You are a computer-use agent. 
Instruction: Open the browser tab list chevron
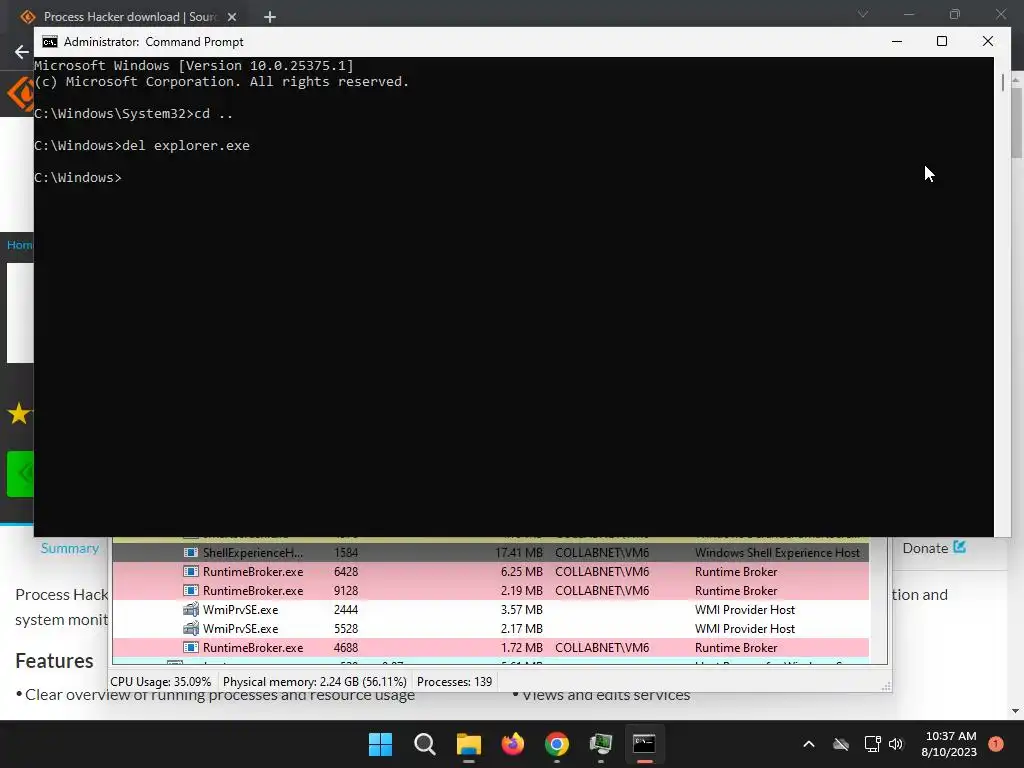pos(863,14)
